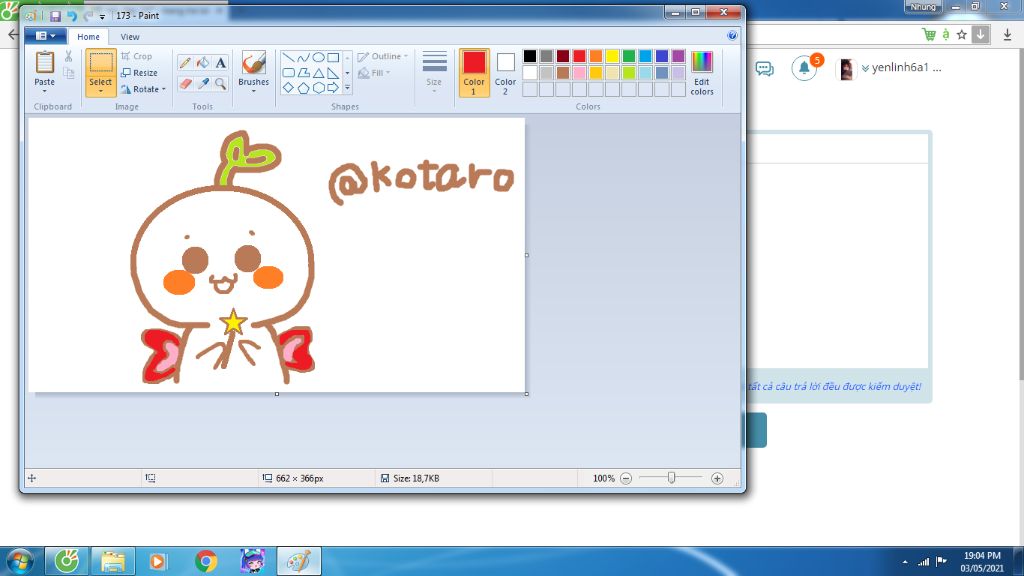Switch to the View ribbon tab
This screenshot has width=1024, height=576.
coord(130,37)
